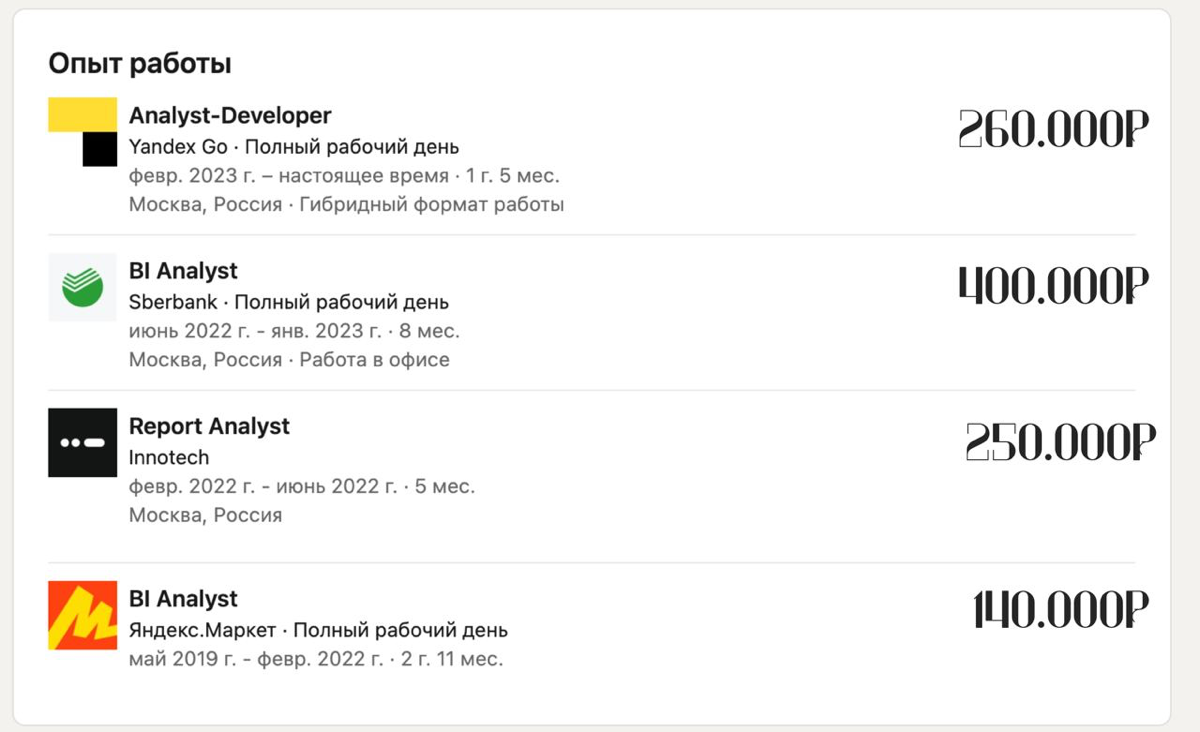This screenshot has width=1200, height=732.
Task: Click the 400.000₽ salary label
Action: point(1053,286)
